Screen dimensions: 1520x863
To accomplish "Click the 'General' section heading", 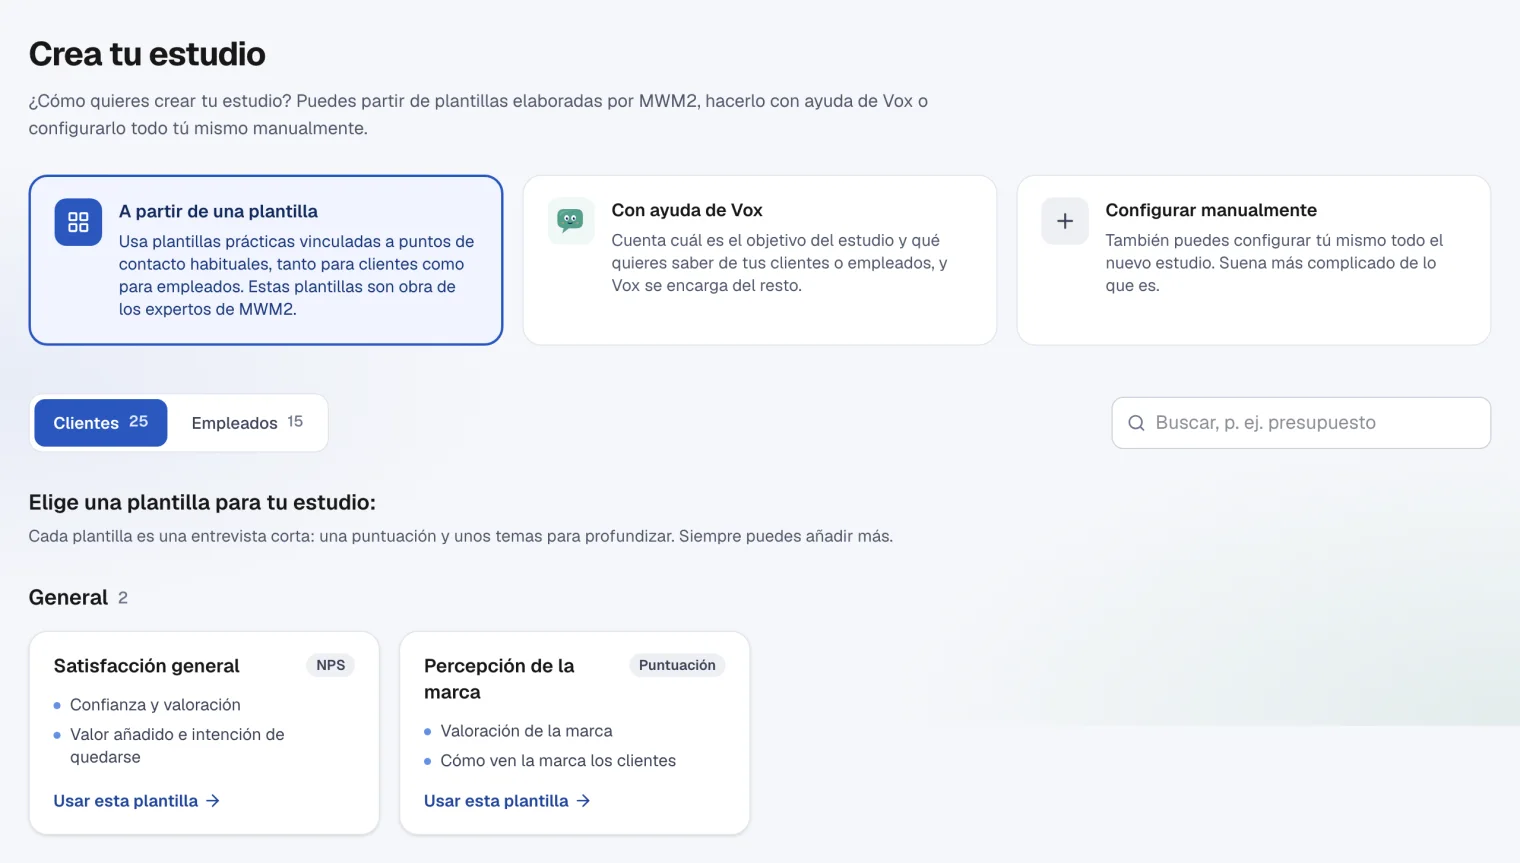I will (68, 597).
